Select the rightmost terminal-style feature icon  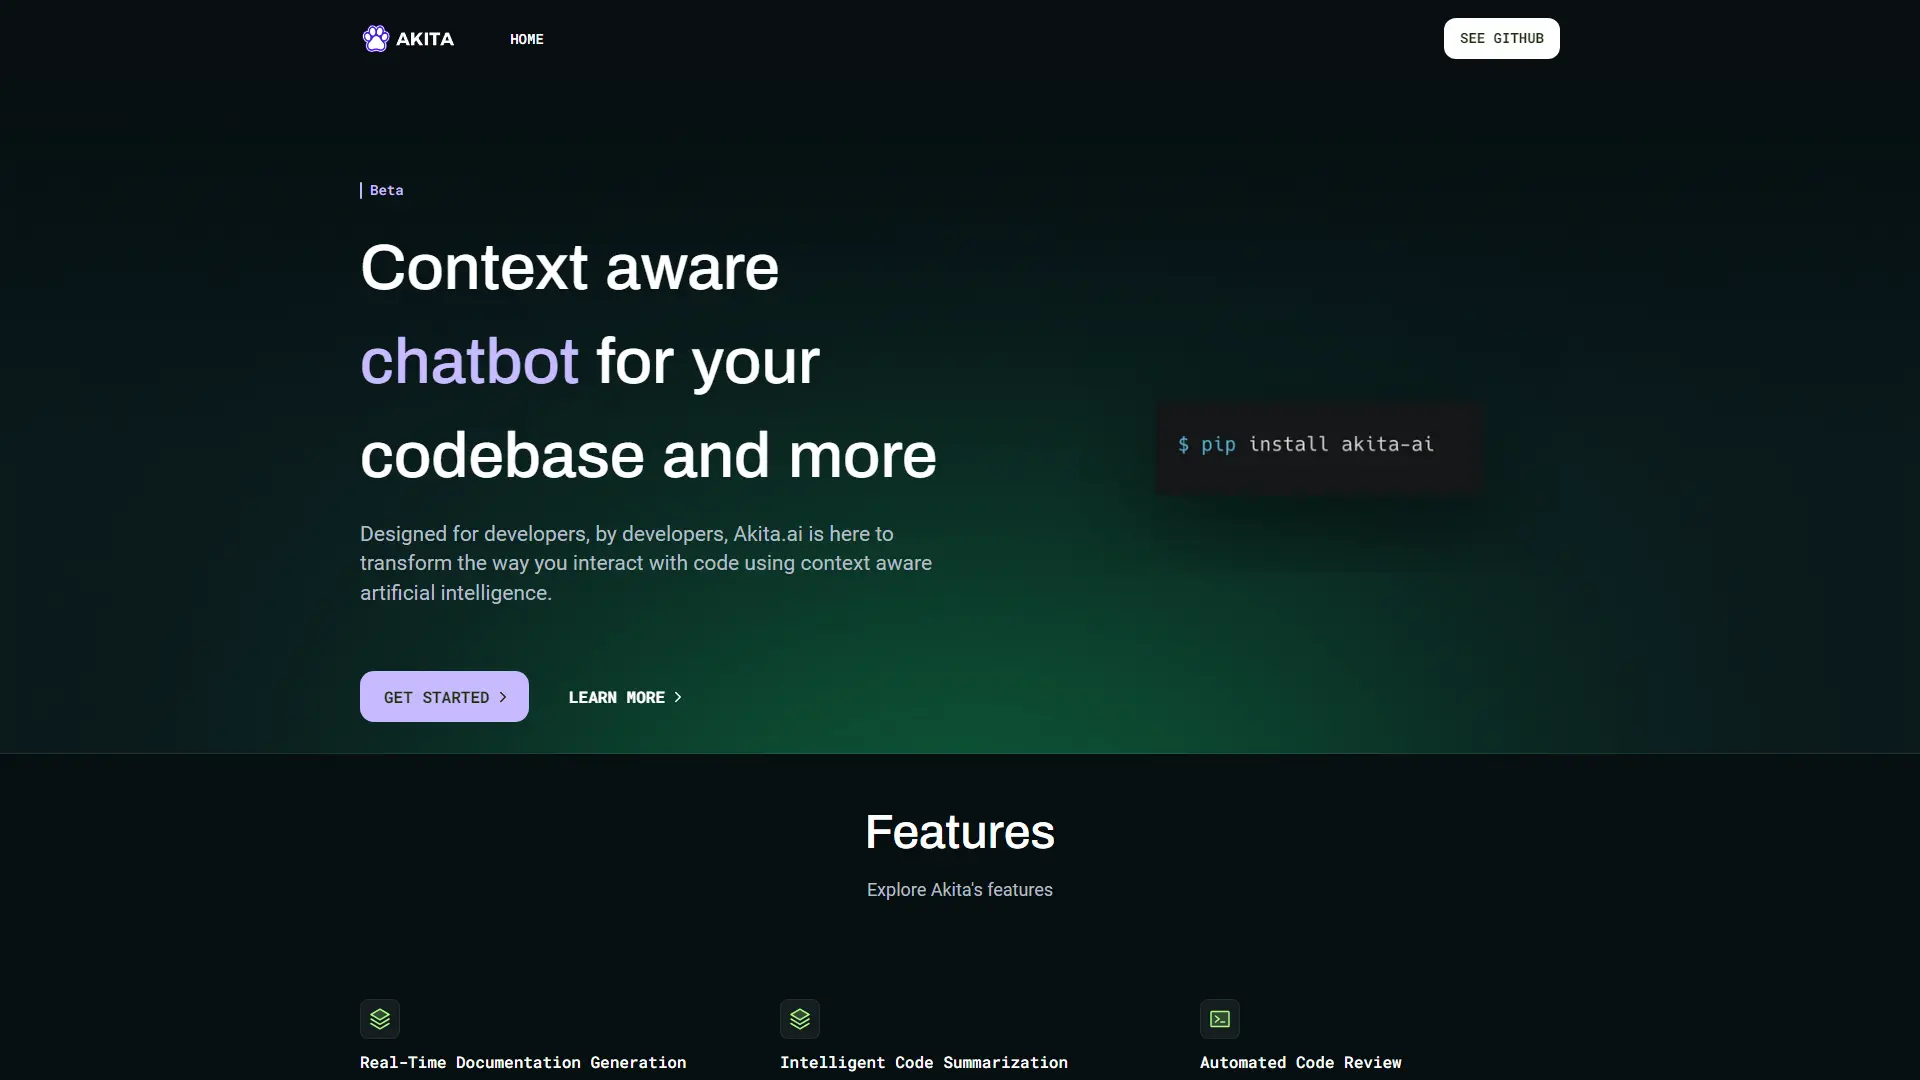1220,1019
